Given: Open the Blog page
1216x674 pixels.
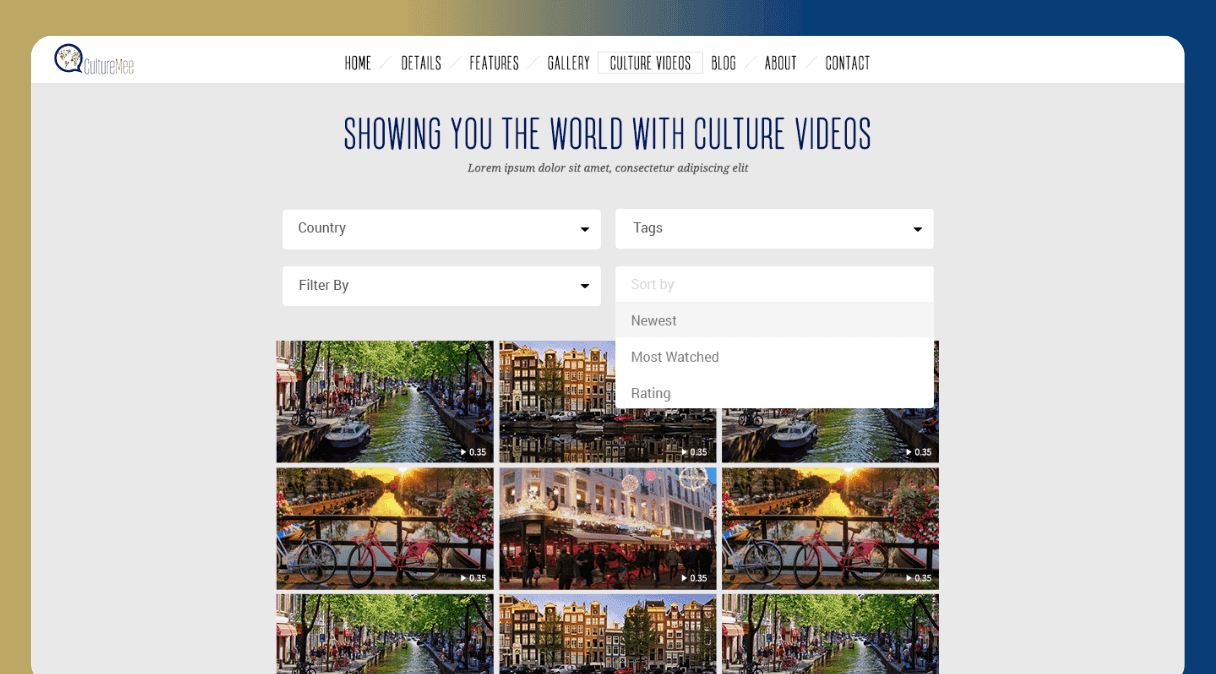Looking at the screenshot, I should tap(723, 63).
